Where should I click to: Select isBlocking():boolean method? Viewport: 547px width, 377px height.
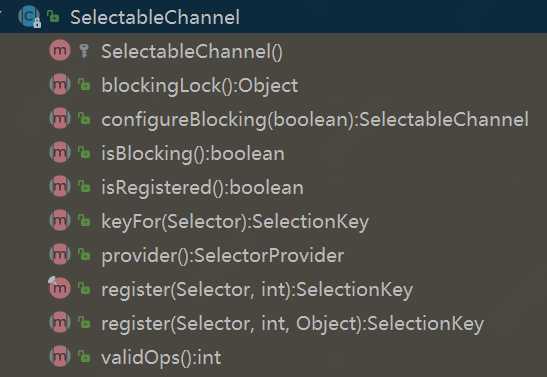[193, 153]
